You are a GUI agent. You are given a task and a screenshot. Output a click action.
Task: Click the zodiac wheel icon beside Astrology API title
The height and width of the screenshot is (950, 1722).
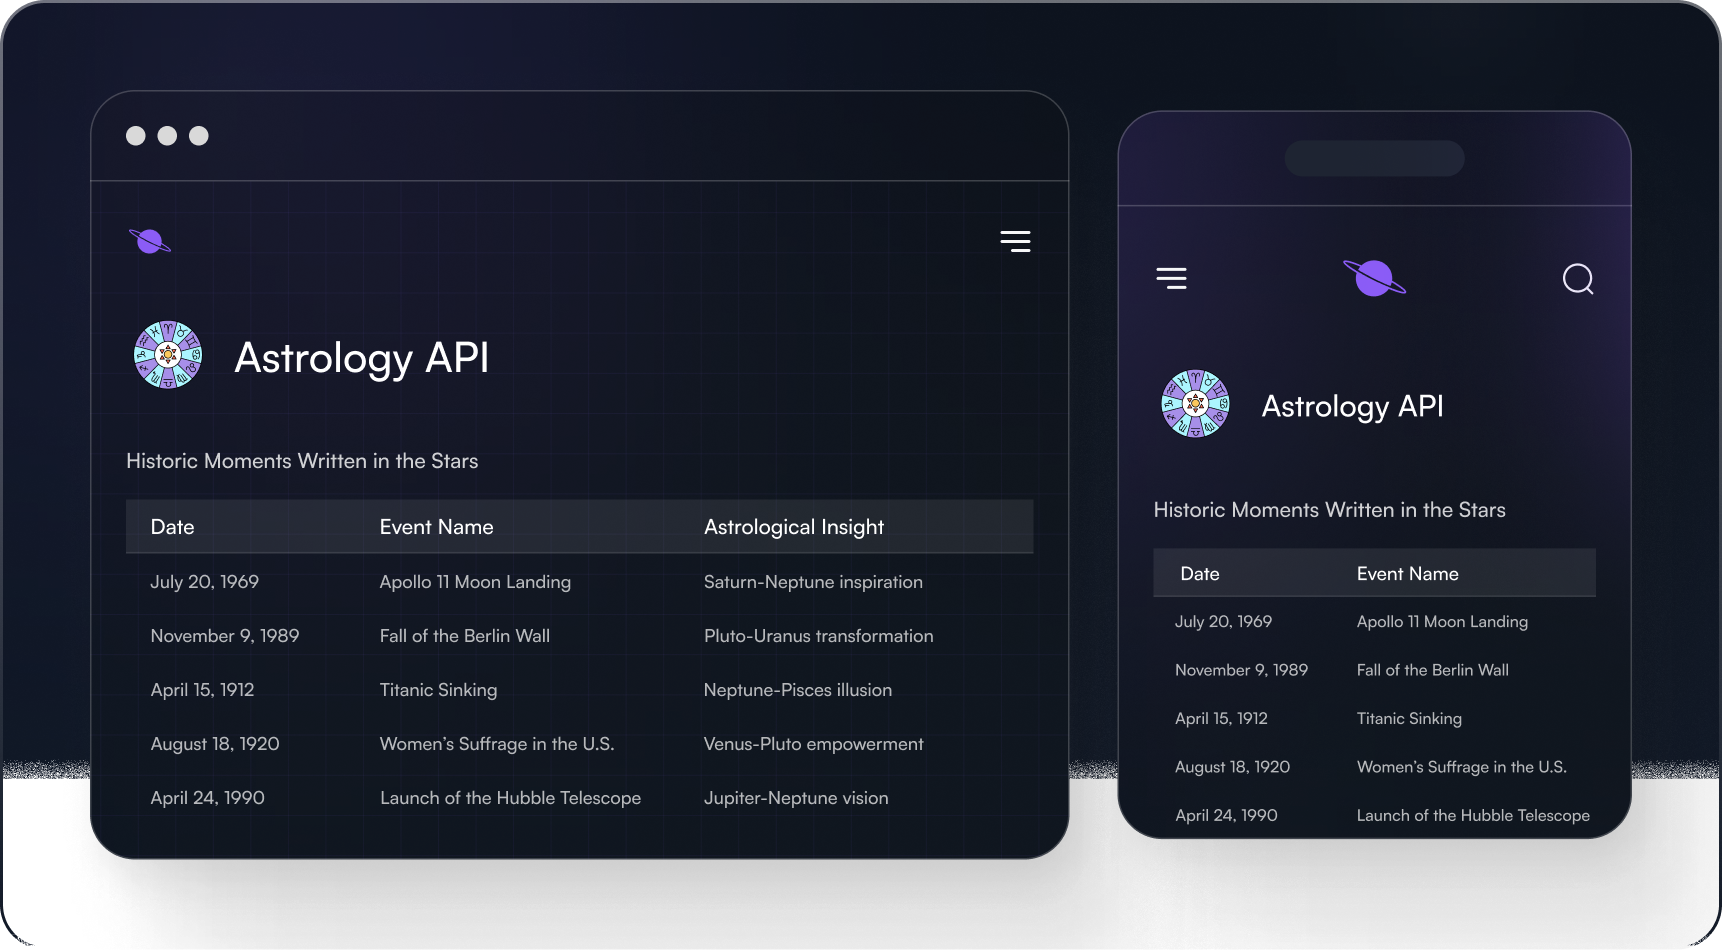167,355
